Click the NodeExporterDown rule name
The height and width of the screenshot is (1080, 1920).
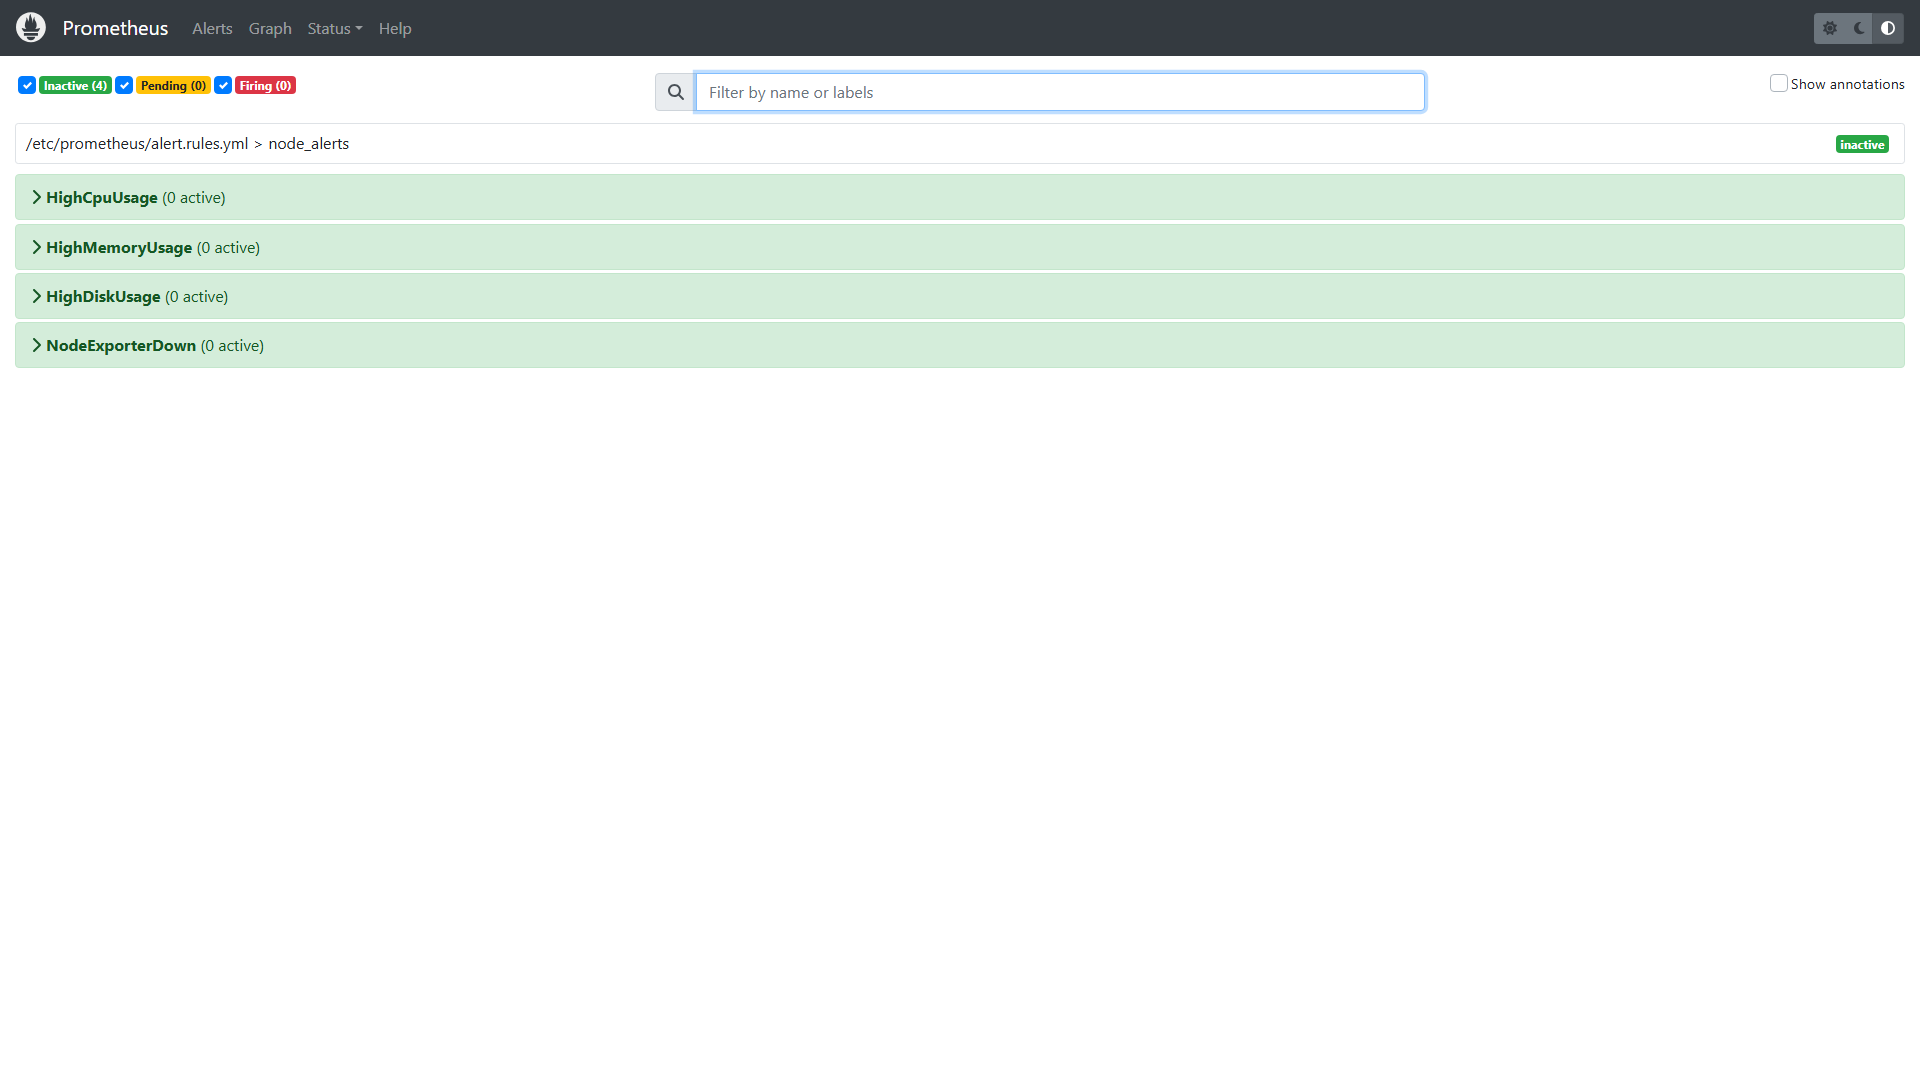click(121, 346)
